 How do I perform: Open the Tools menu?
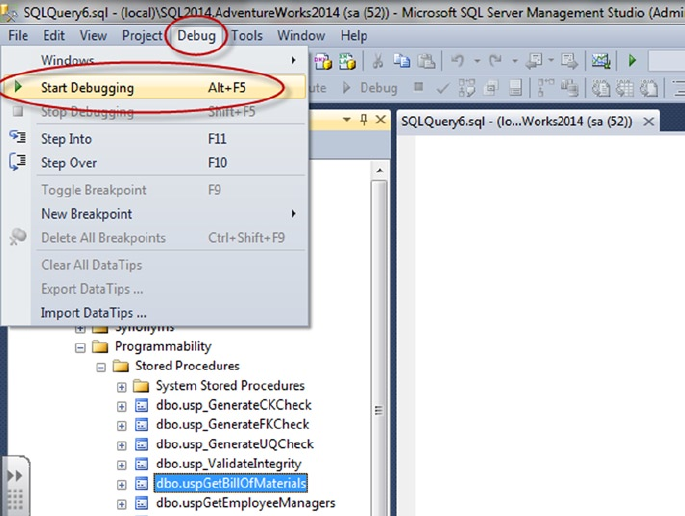247,35
